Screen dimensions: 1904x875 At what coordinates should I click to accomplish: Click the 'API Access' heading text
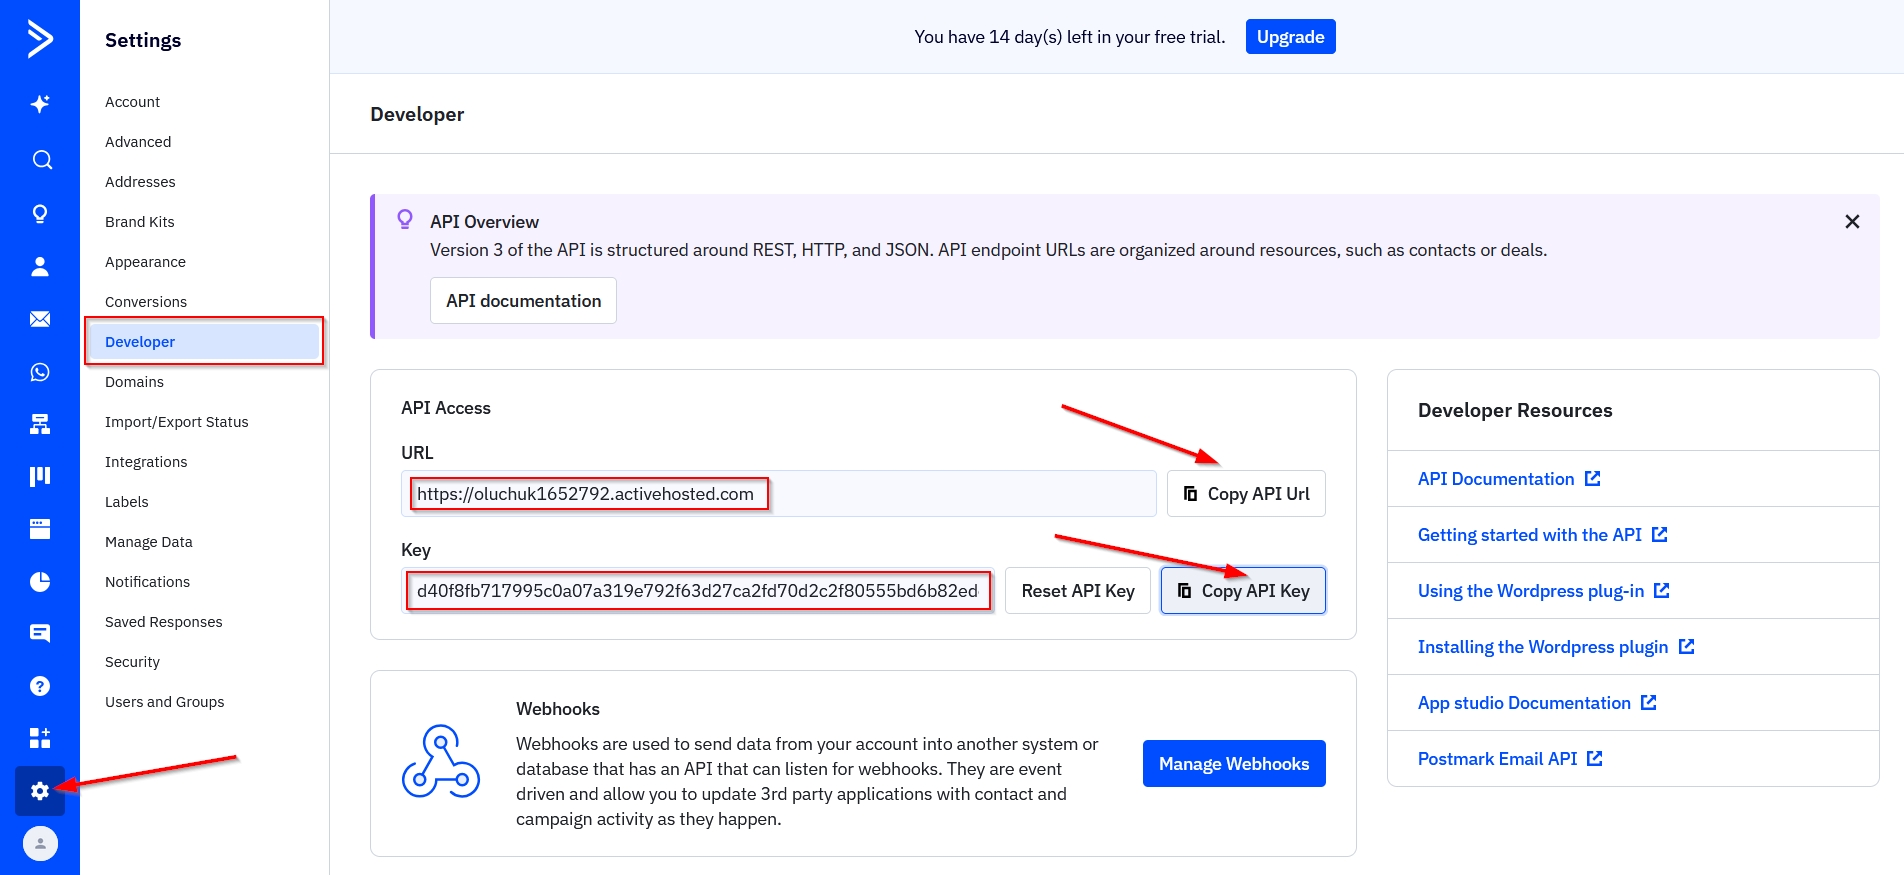tap(446, 408)
